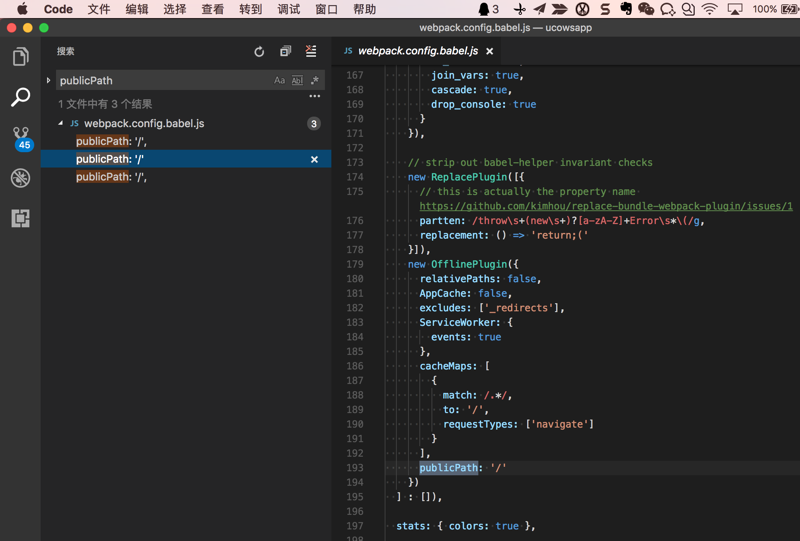This screenshot has width=800, height=541.
Task: Show search details with the ellipsis button
Action: click(x=314, y=97)
